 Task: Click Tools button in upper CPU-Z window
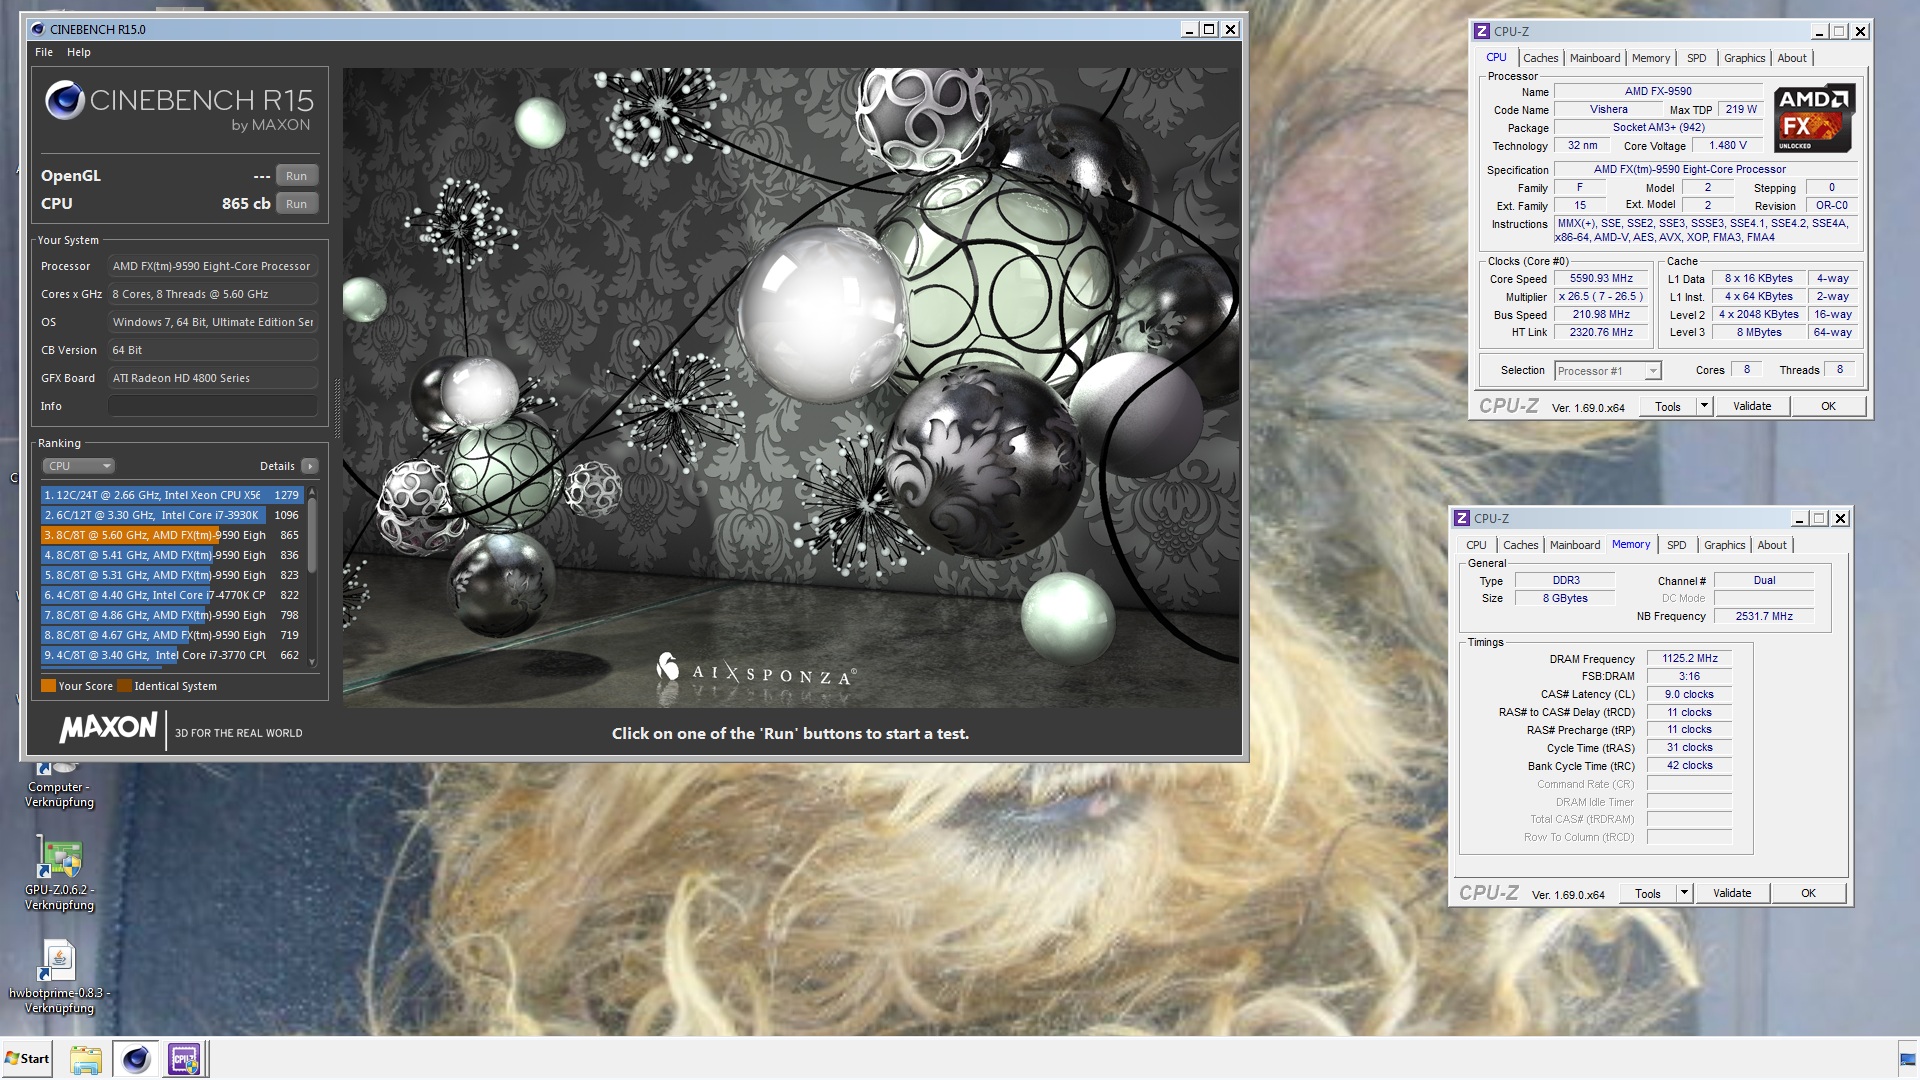(1668, 406)
